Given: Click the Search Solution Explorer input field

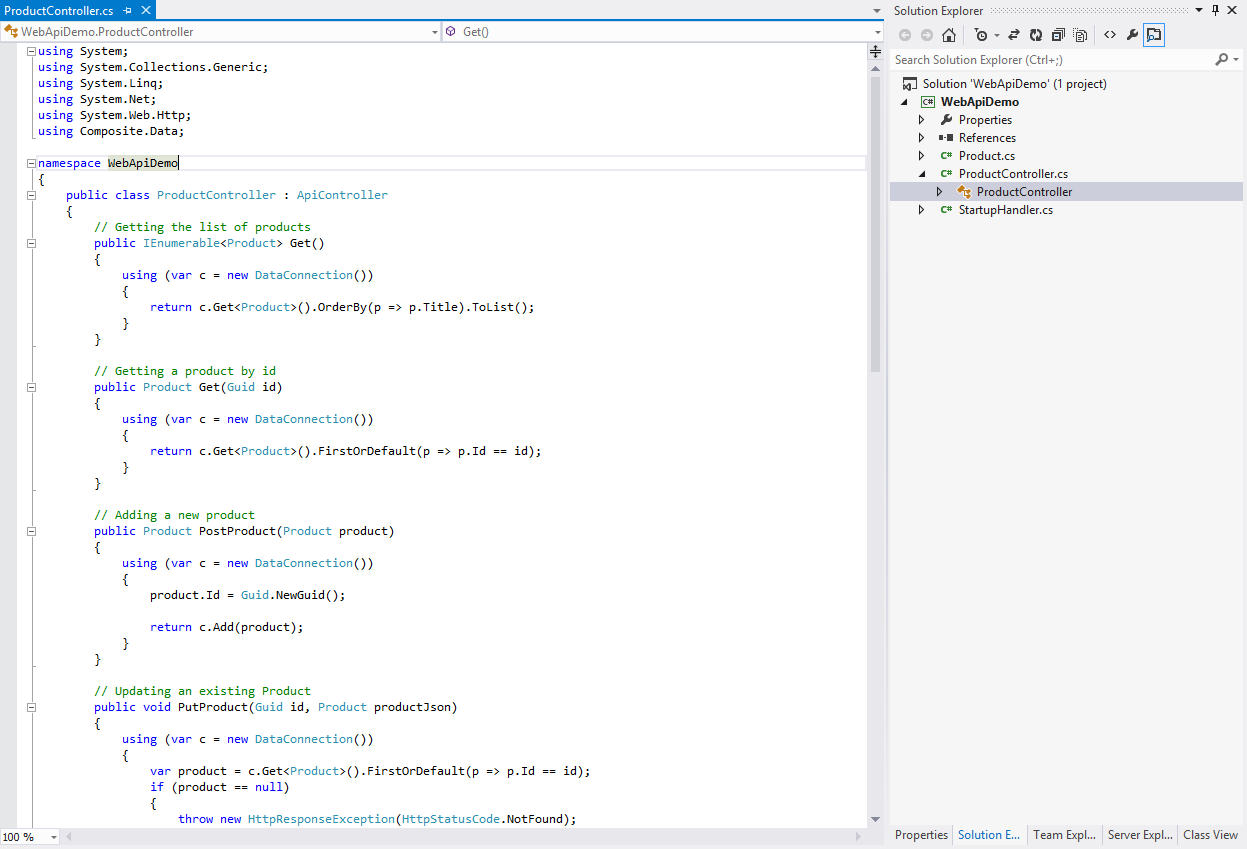Looking at the screenshot, I should coord(1050,60).
